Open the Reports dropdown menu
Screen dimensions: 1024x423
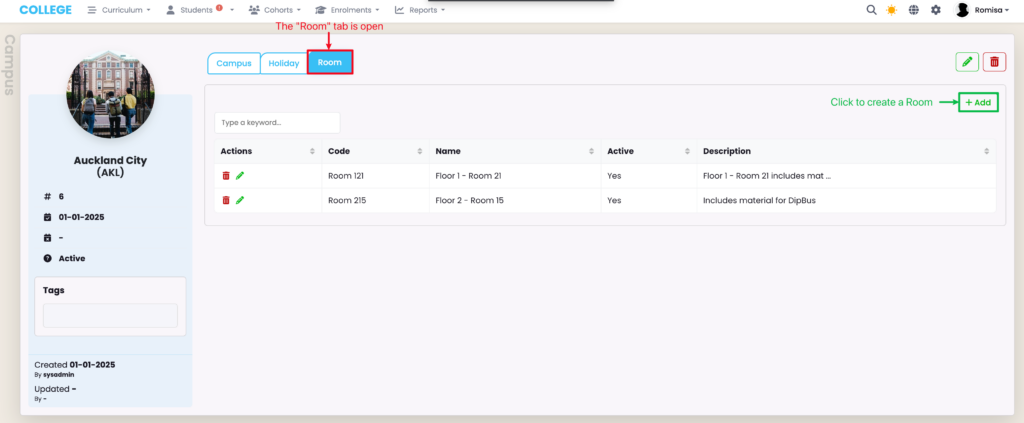(420, 10)
